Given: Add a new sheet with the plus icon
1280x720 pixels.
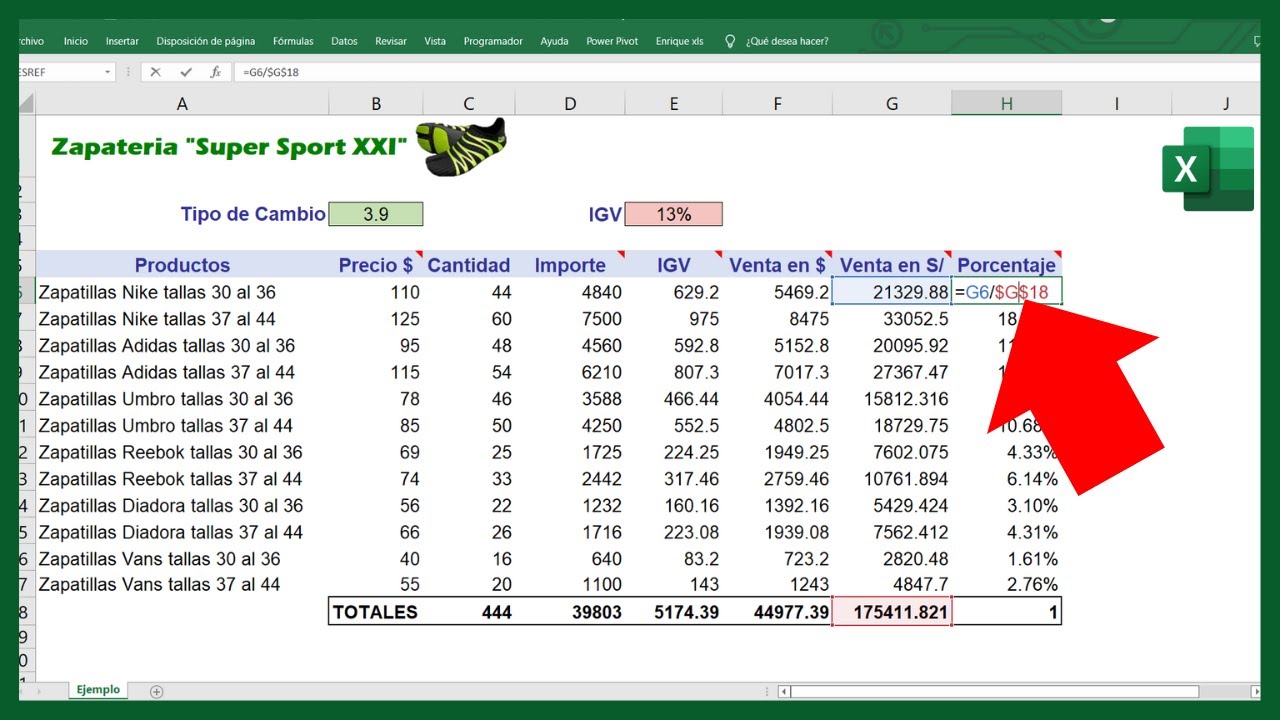Looking at the screenshot, I should click(x=156, y=691).
